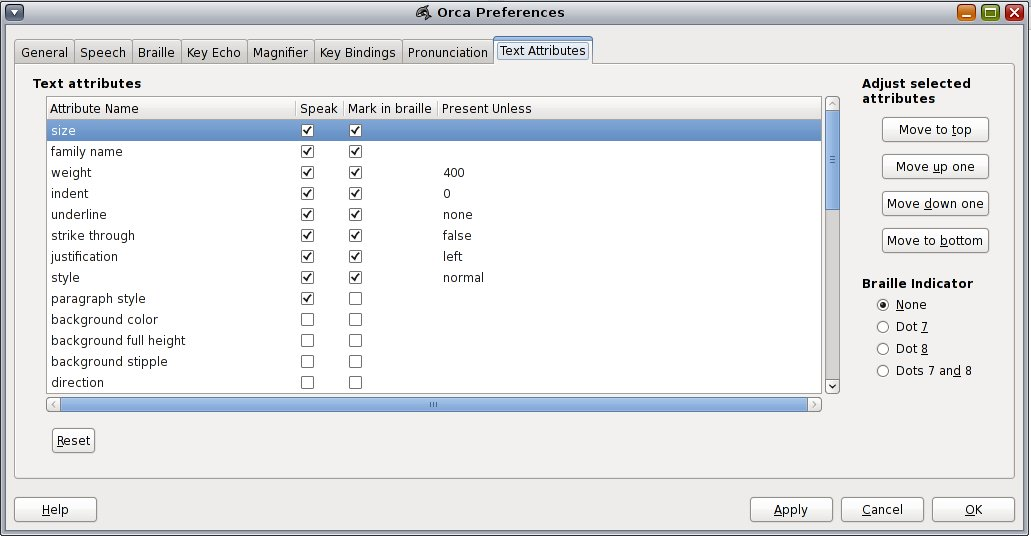Switch to Key Bindings tab
1031x536 pixels.
(x=358, y=53)
